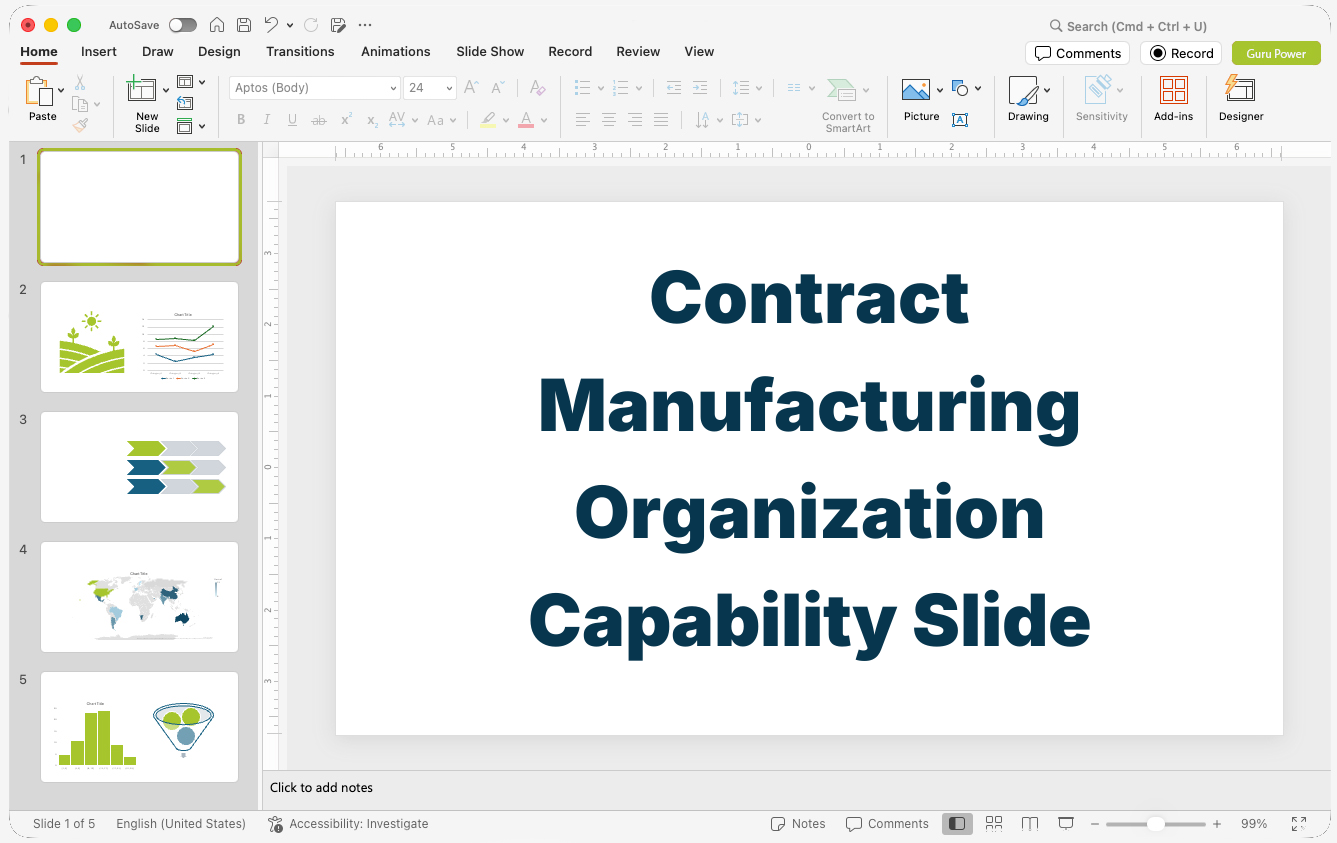Screen dimensions: 1337x843
Task: Open the Transitions tab
Action: click(x=300, y=51)
